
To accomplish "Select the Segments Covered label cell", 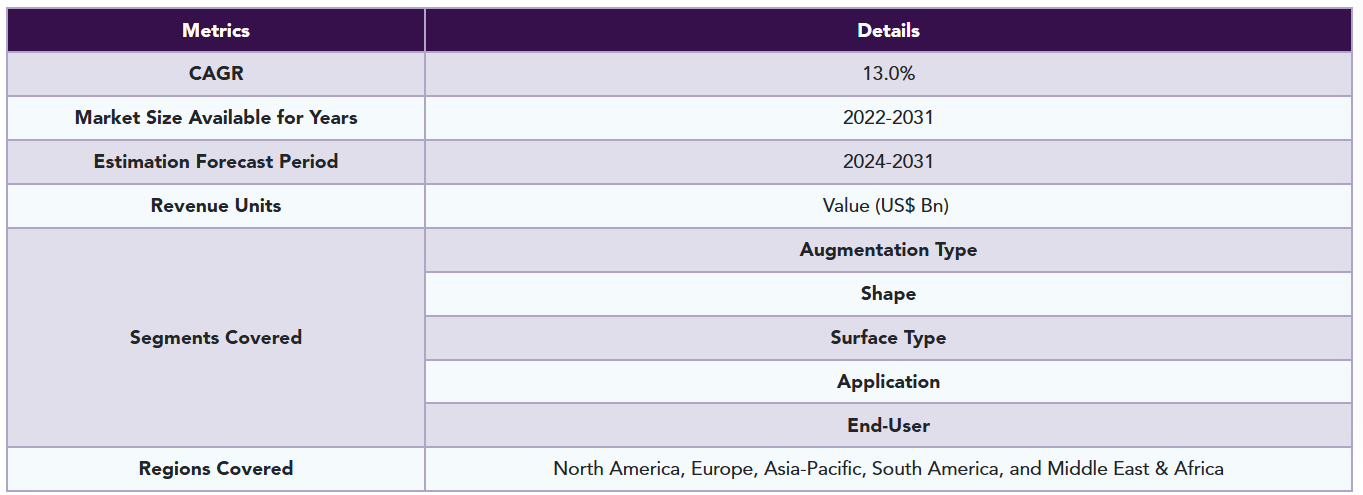I will coord(216,338).
